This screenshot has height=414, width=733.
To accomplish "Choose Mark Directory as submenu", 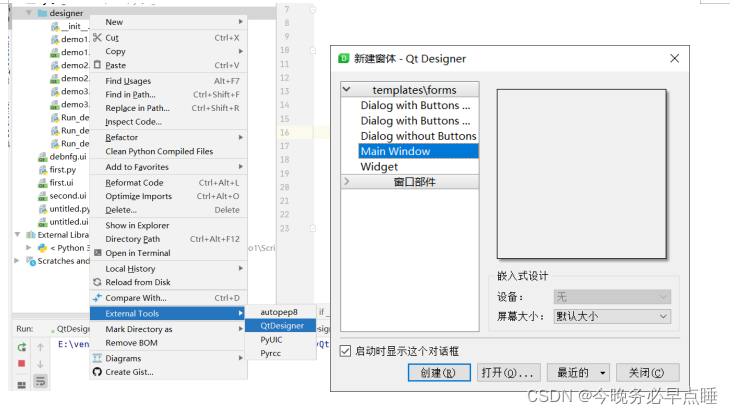I will [x=168, y=329].
